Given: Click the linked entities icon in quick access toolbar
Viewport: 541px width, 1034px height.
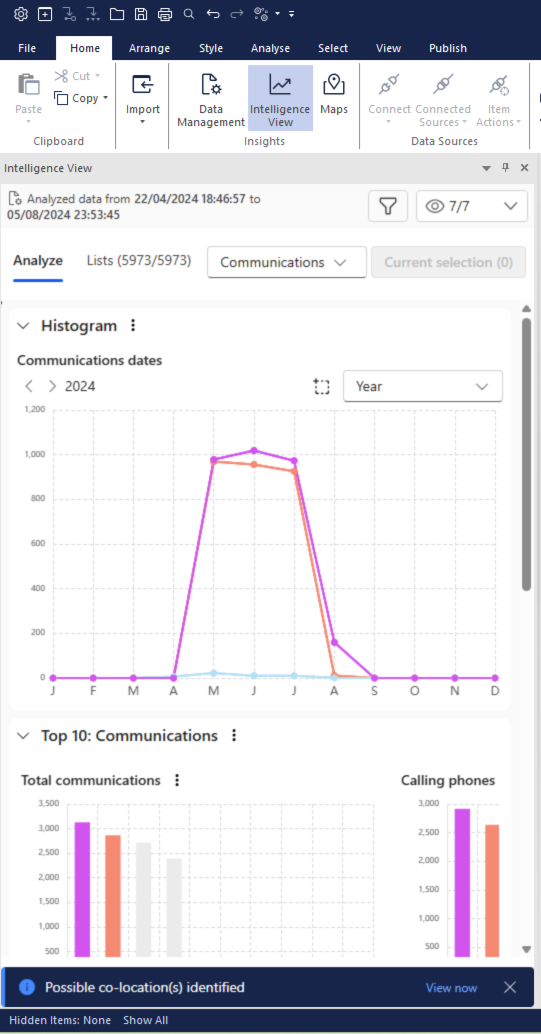Looking at the screenshot, I should click(x=261, y=14).
